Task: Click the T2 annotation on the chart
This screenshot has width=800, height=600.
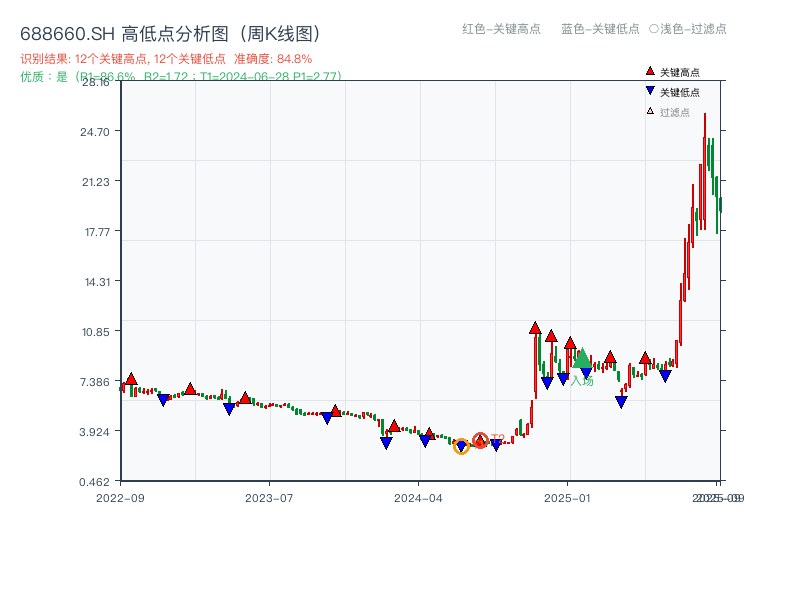Action: point(496,437)
